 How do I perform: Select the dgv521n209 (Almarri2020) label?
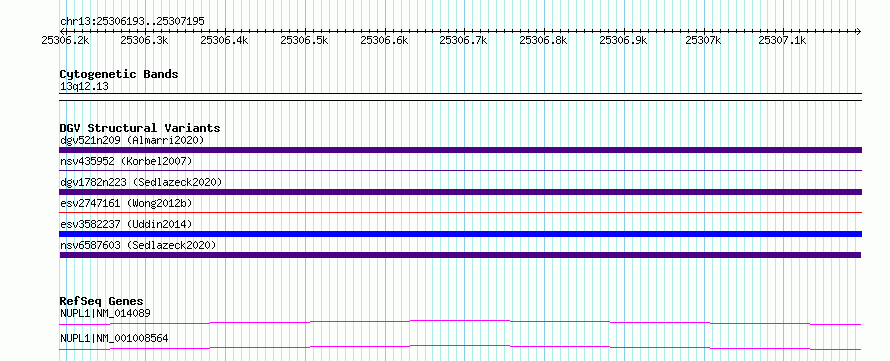[132, 140]
